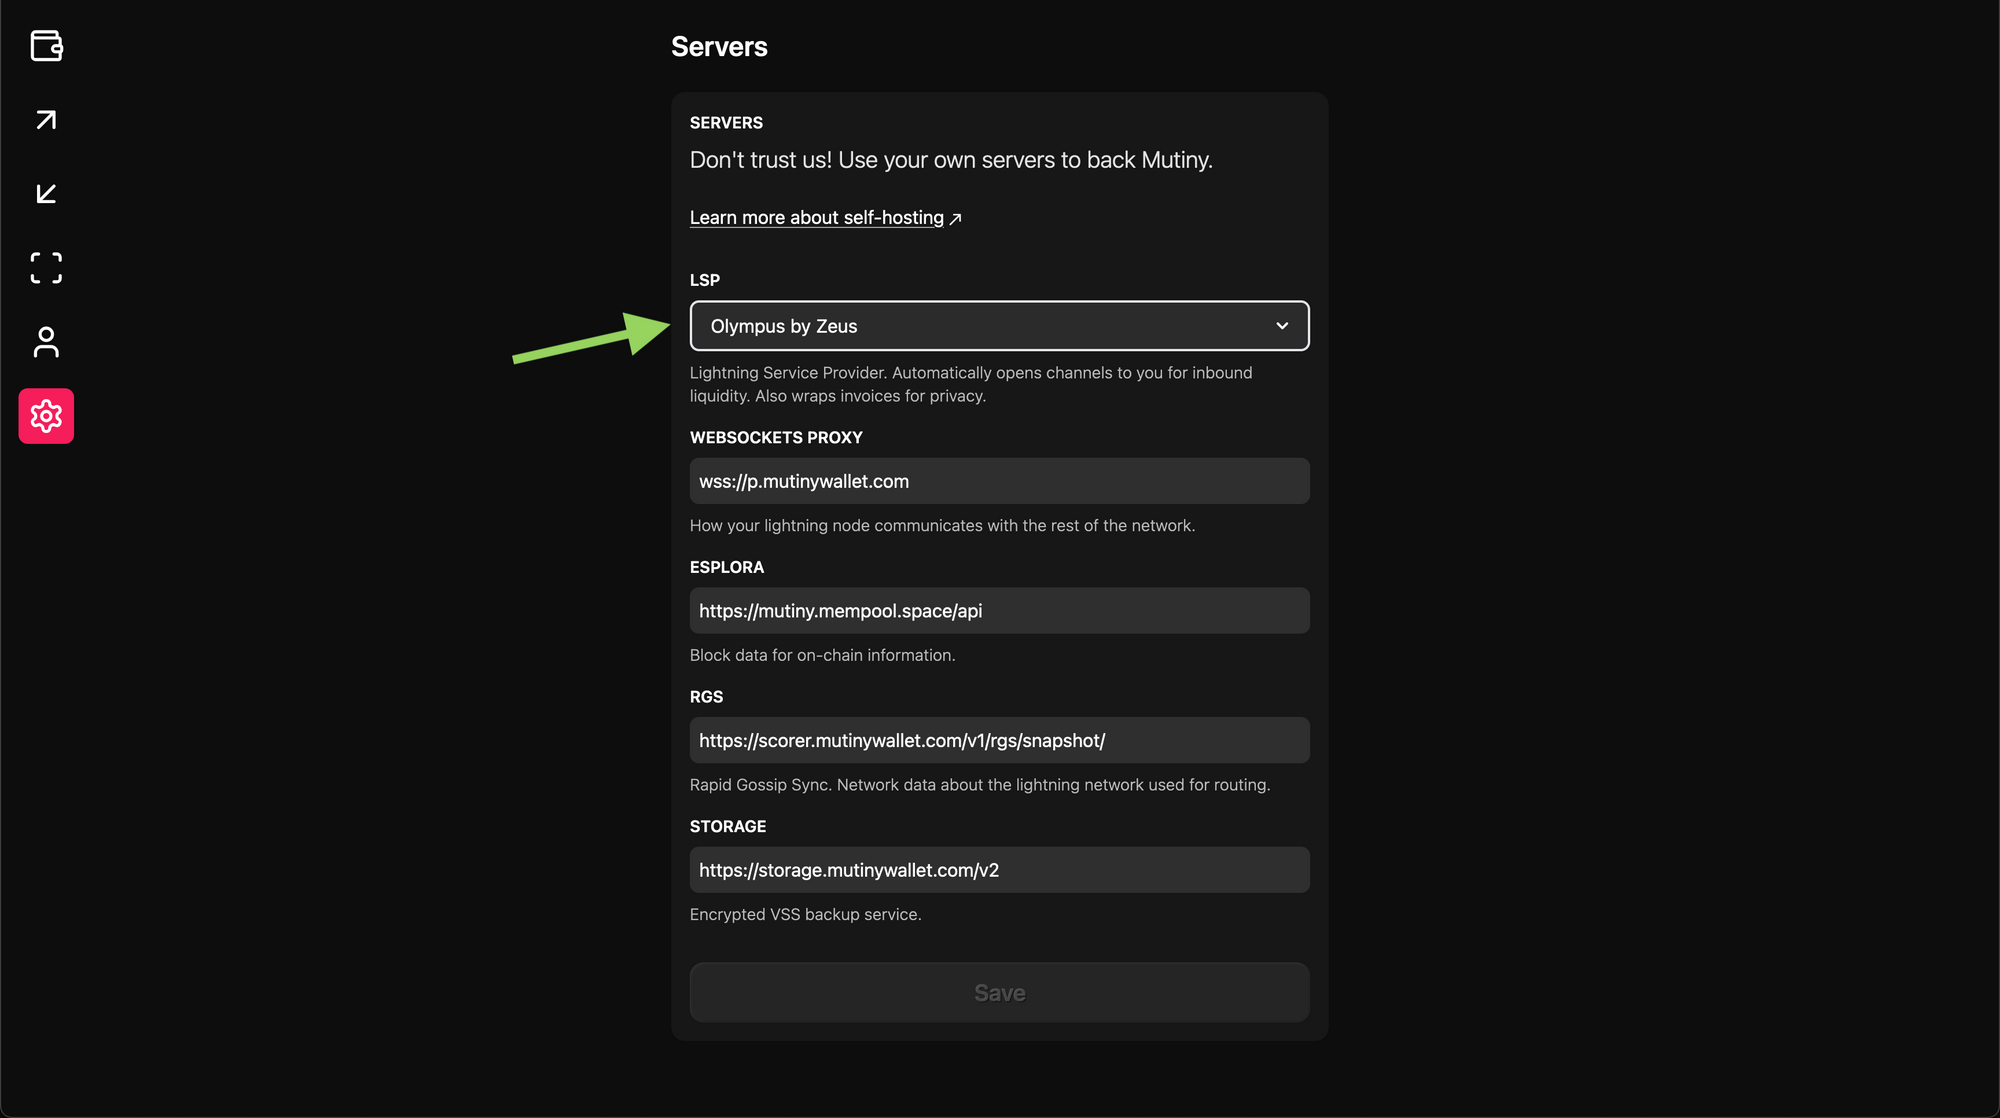2000x1118 pixels.
Task: Open the wallet home icon in sidebar
Action: coord(46,46)
